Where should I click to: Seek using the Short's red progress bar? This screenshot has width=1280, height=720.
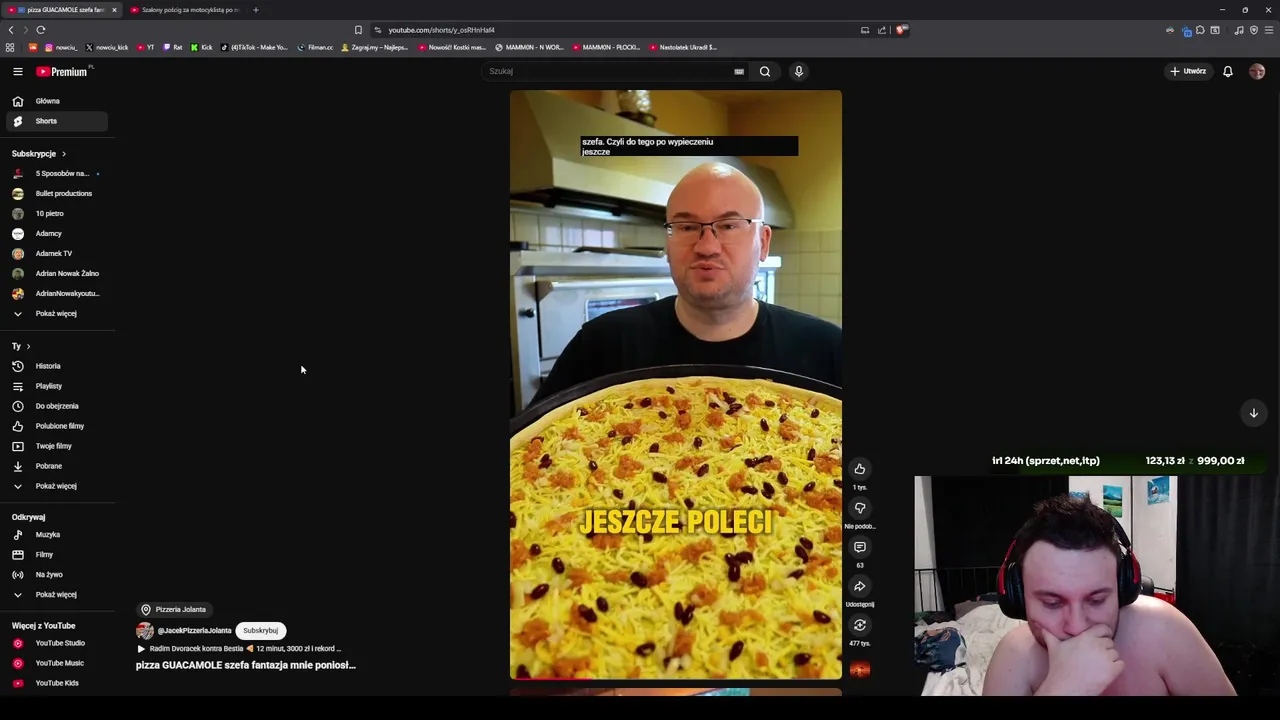tap(675, 679)
